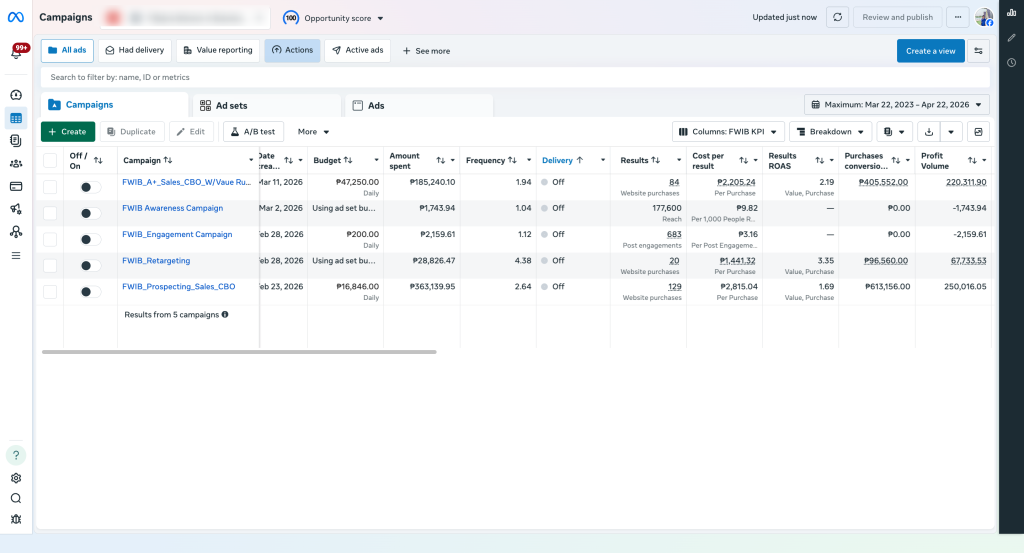Check the FWIB Awareness Campaign row checkbox
The image size is (1024, 553).
[x=50, y=213]
